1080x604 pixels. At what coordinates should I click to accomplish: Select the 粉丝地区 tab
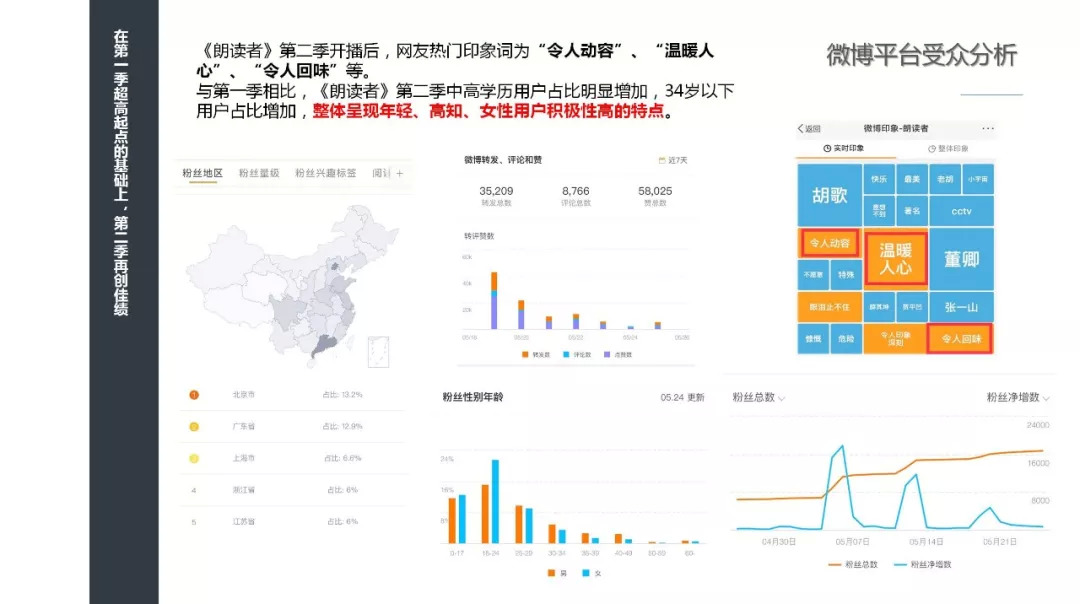(x=202, y=174)
